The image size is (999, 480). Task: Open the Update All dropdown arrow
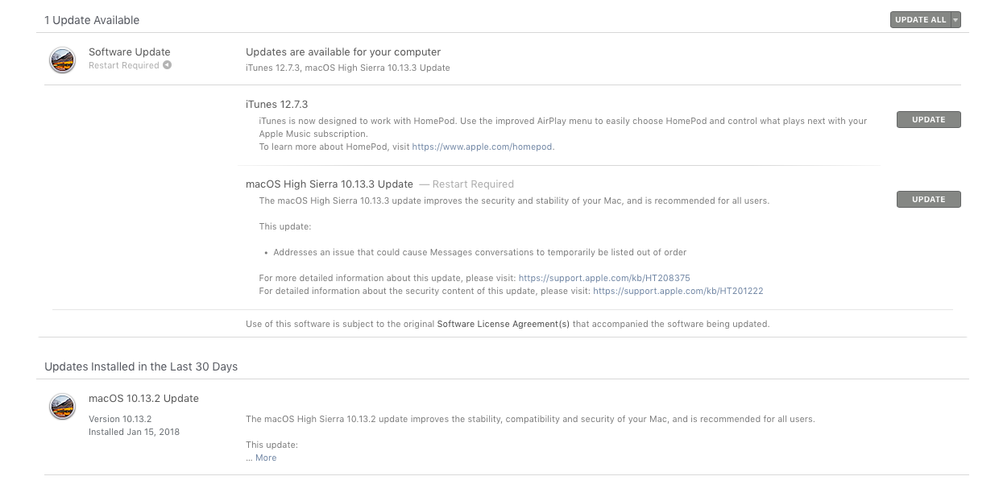click(956, 20)
